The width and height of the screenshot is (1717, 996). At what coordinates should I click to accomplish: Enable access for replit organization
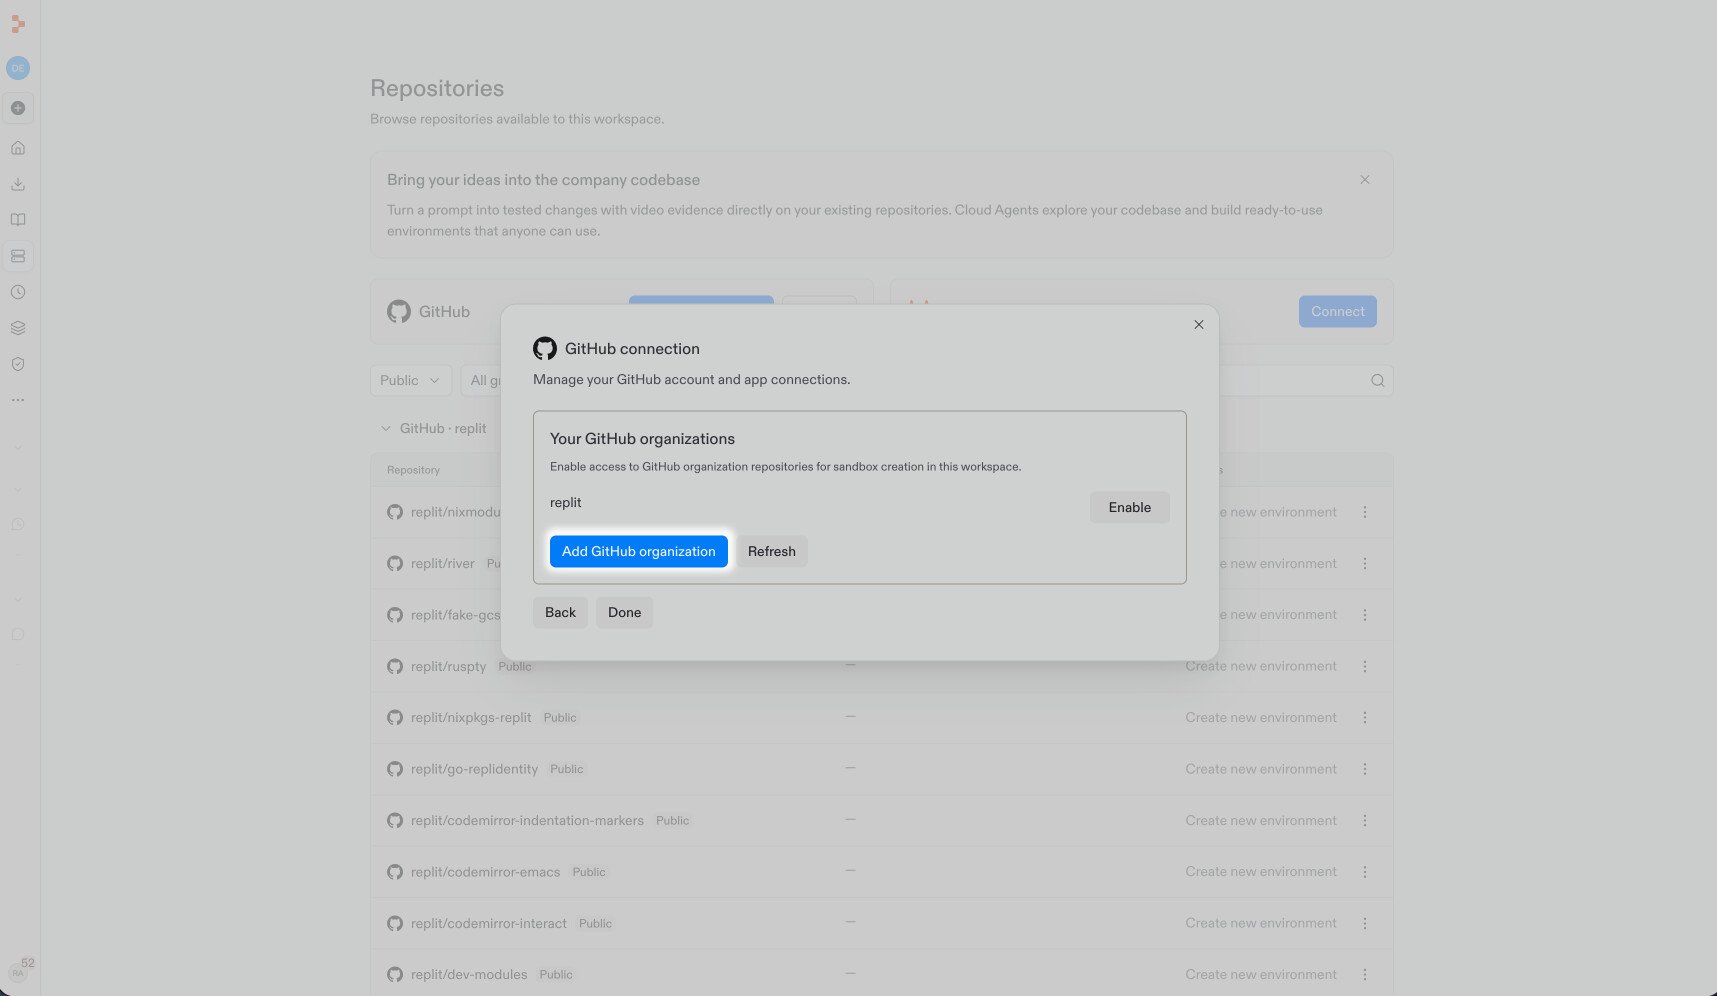(x=1129, y=507)
